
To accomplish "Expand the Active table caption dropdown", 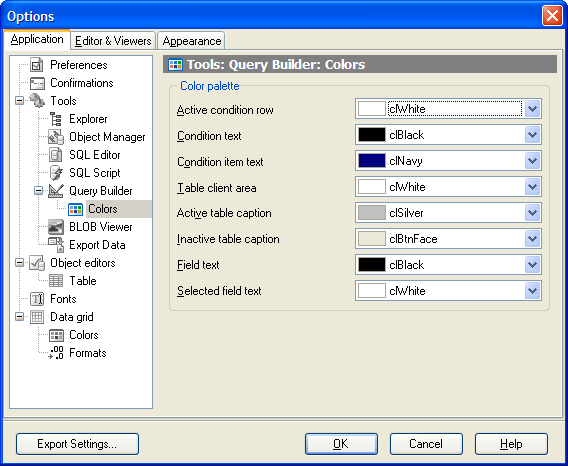I will [x=532, y=213].
